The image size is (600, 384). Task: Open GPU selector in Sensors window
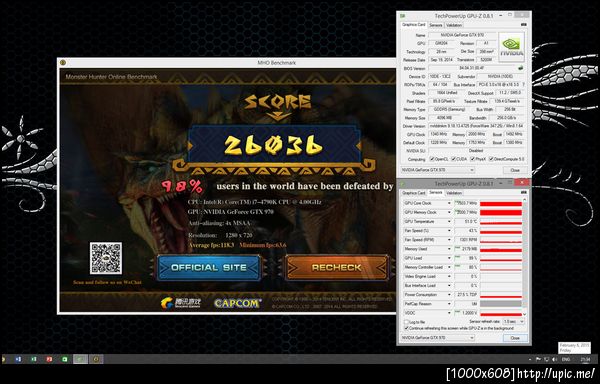click(438, 338)
